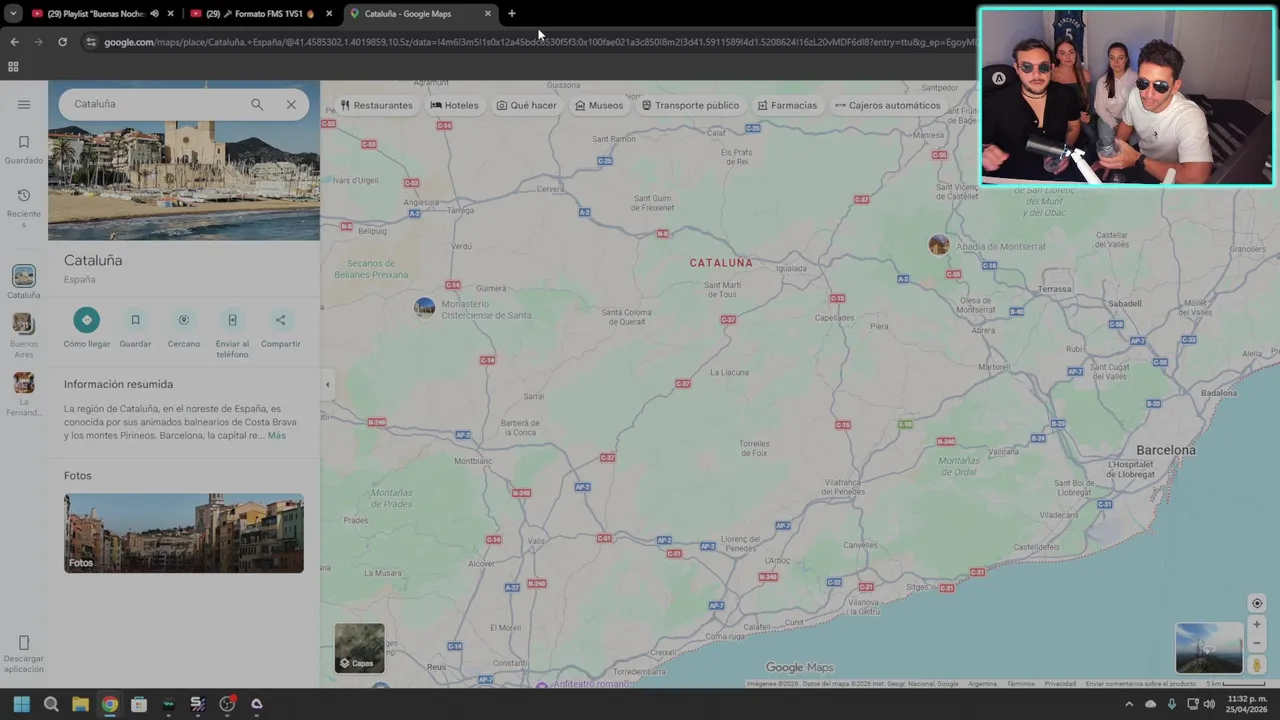Screen dimensions: 1280x720
Task: Click the Monasterio Cisterciense map marker
Action: [425, 307]
